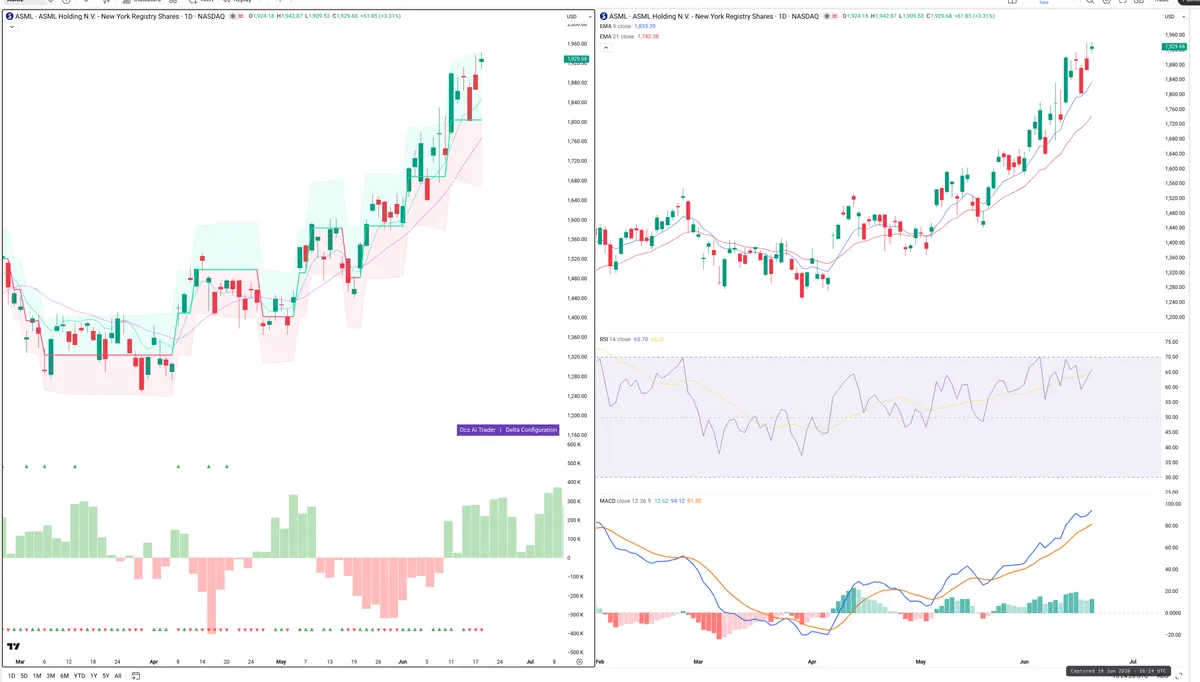The image size is (1200, 682).
Task: Select the YTD time range button
Action: pyautogui.click(x=79, y=675)
